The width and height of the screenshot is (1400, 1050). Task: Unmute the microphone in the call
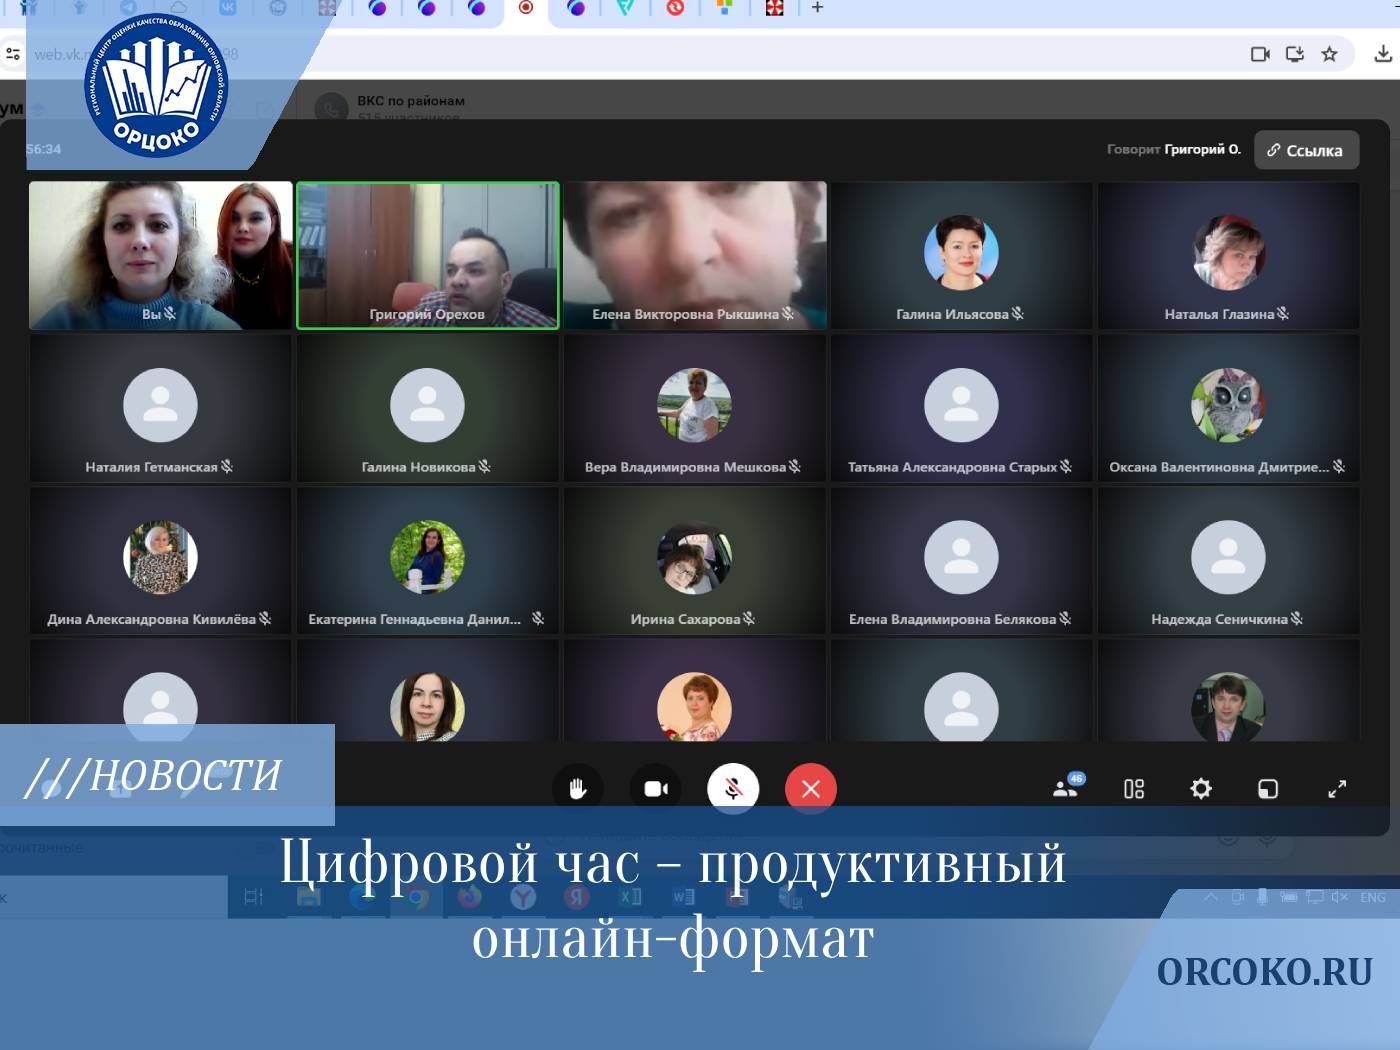pos(733,789)
